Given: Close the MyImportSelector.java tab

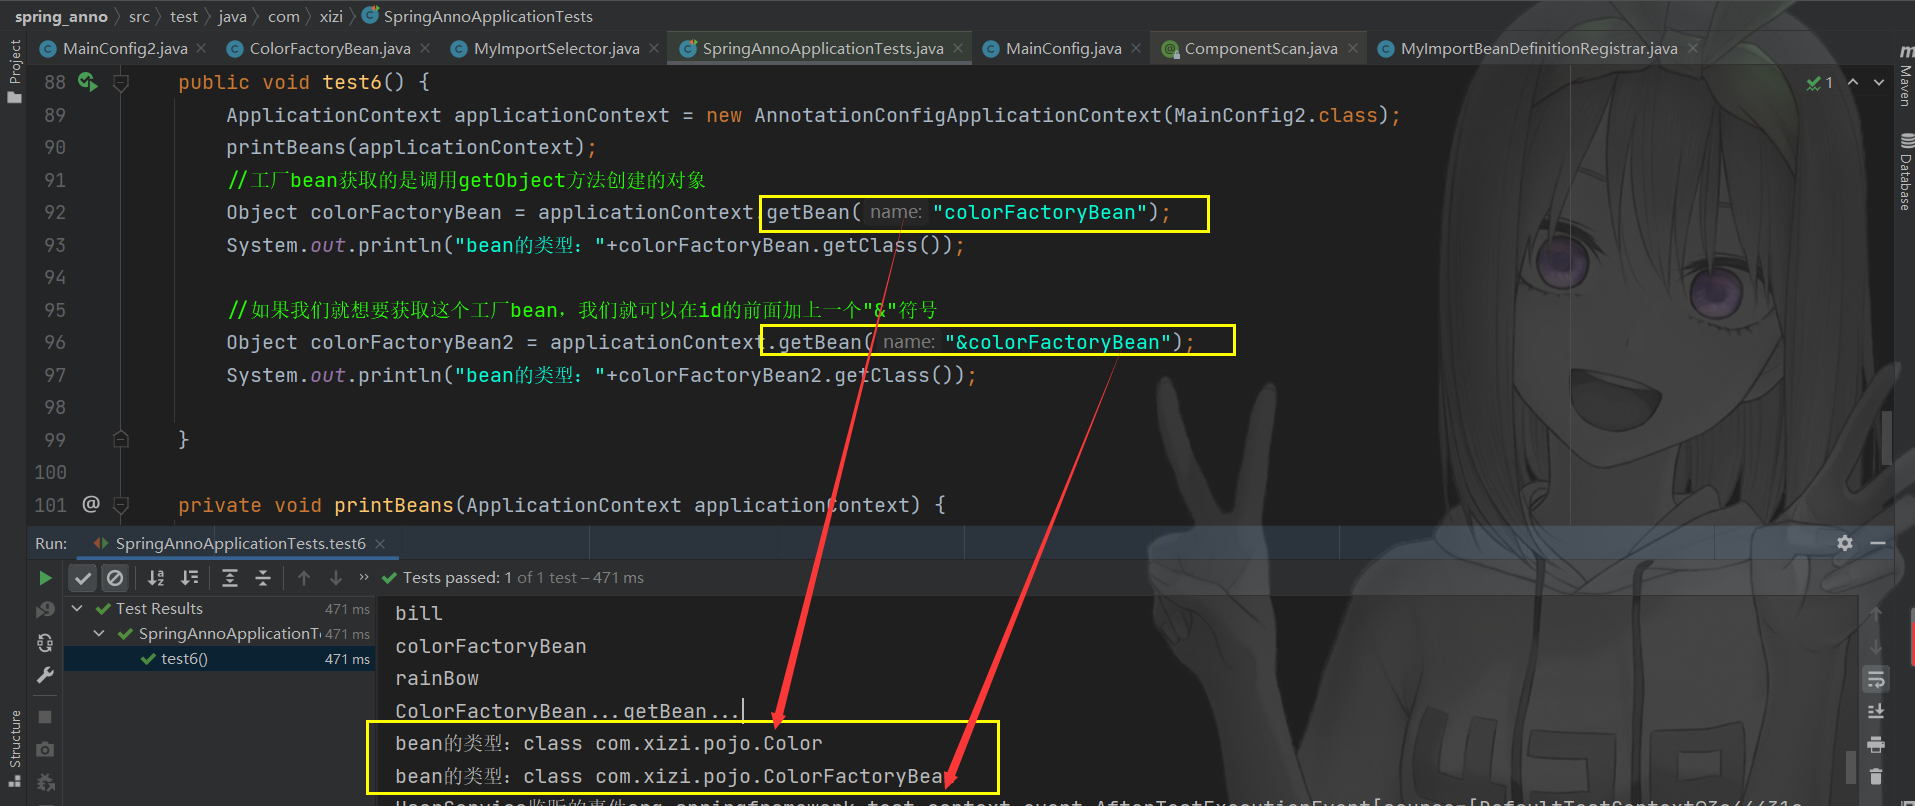Looking at the screenshot, I should (x=654, y=48).
